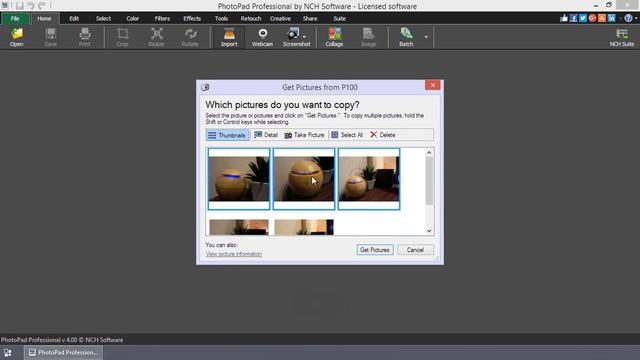Click the quick-access Save icon in title bar
Image resolution: width=640 pixels, height=360 pixels.
(20, 6)
